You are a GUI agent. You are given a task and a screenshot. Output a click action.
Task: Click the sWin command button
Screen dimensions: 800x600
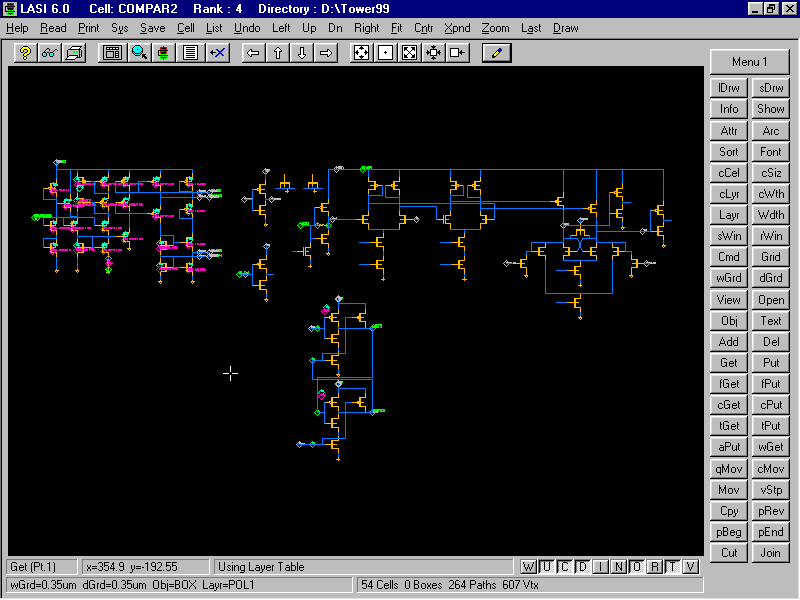pos(729,236)
